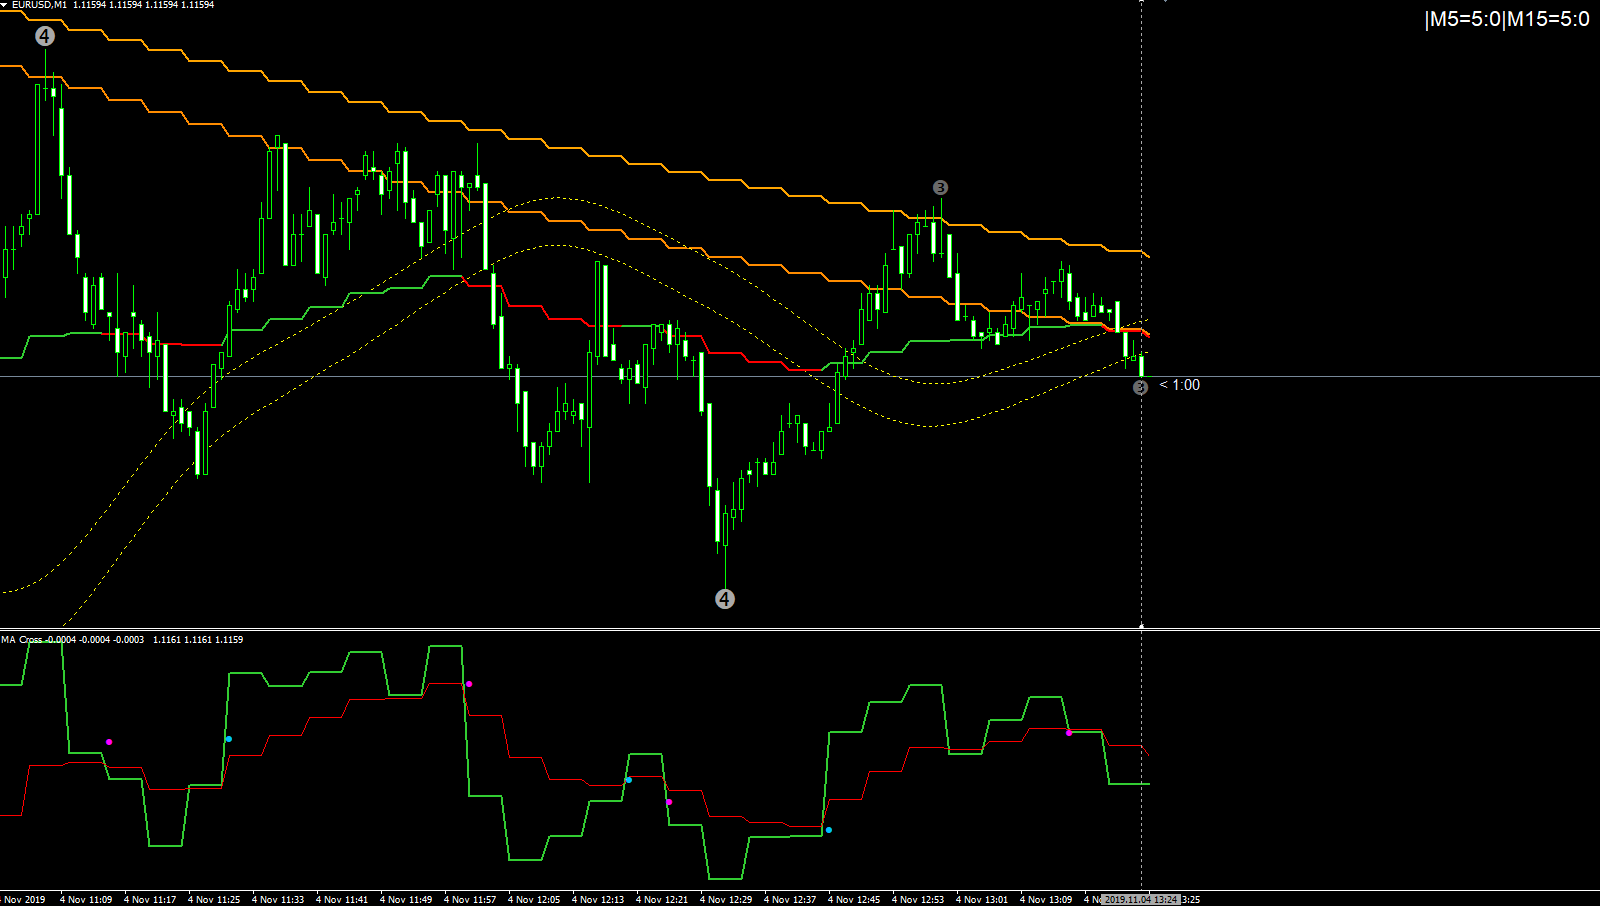Click the magenta dot near 13:09 in MA Cross
The image size is (1600, 906).
coord(1069,733)
